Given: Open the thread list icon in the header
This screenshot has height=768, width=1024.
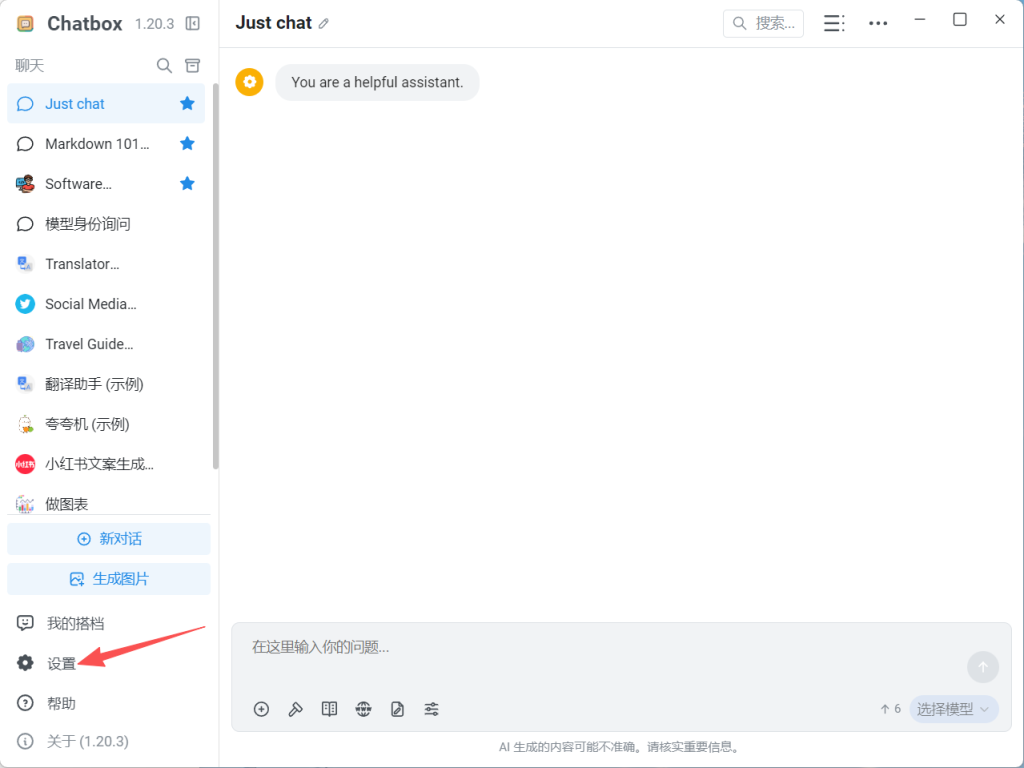Looking at the screenshot, I should coord(833,24).
